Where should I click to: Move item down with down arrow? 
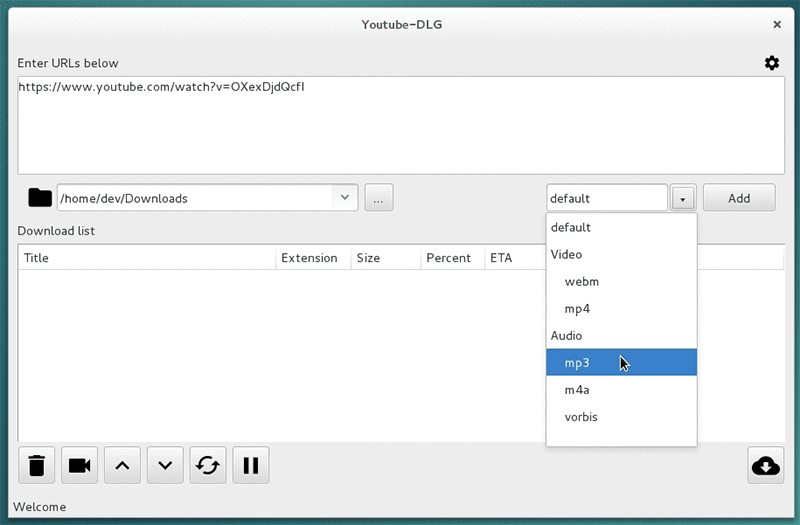(x=165, y=465)
